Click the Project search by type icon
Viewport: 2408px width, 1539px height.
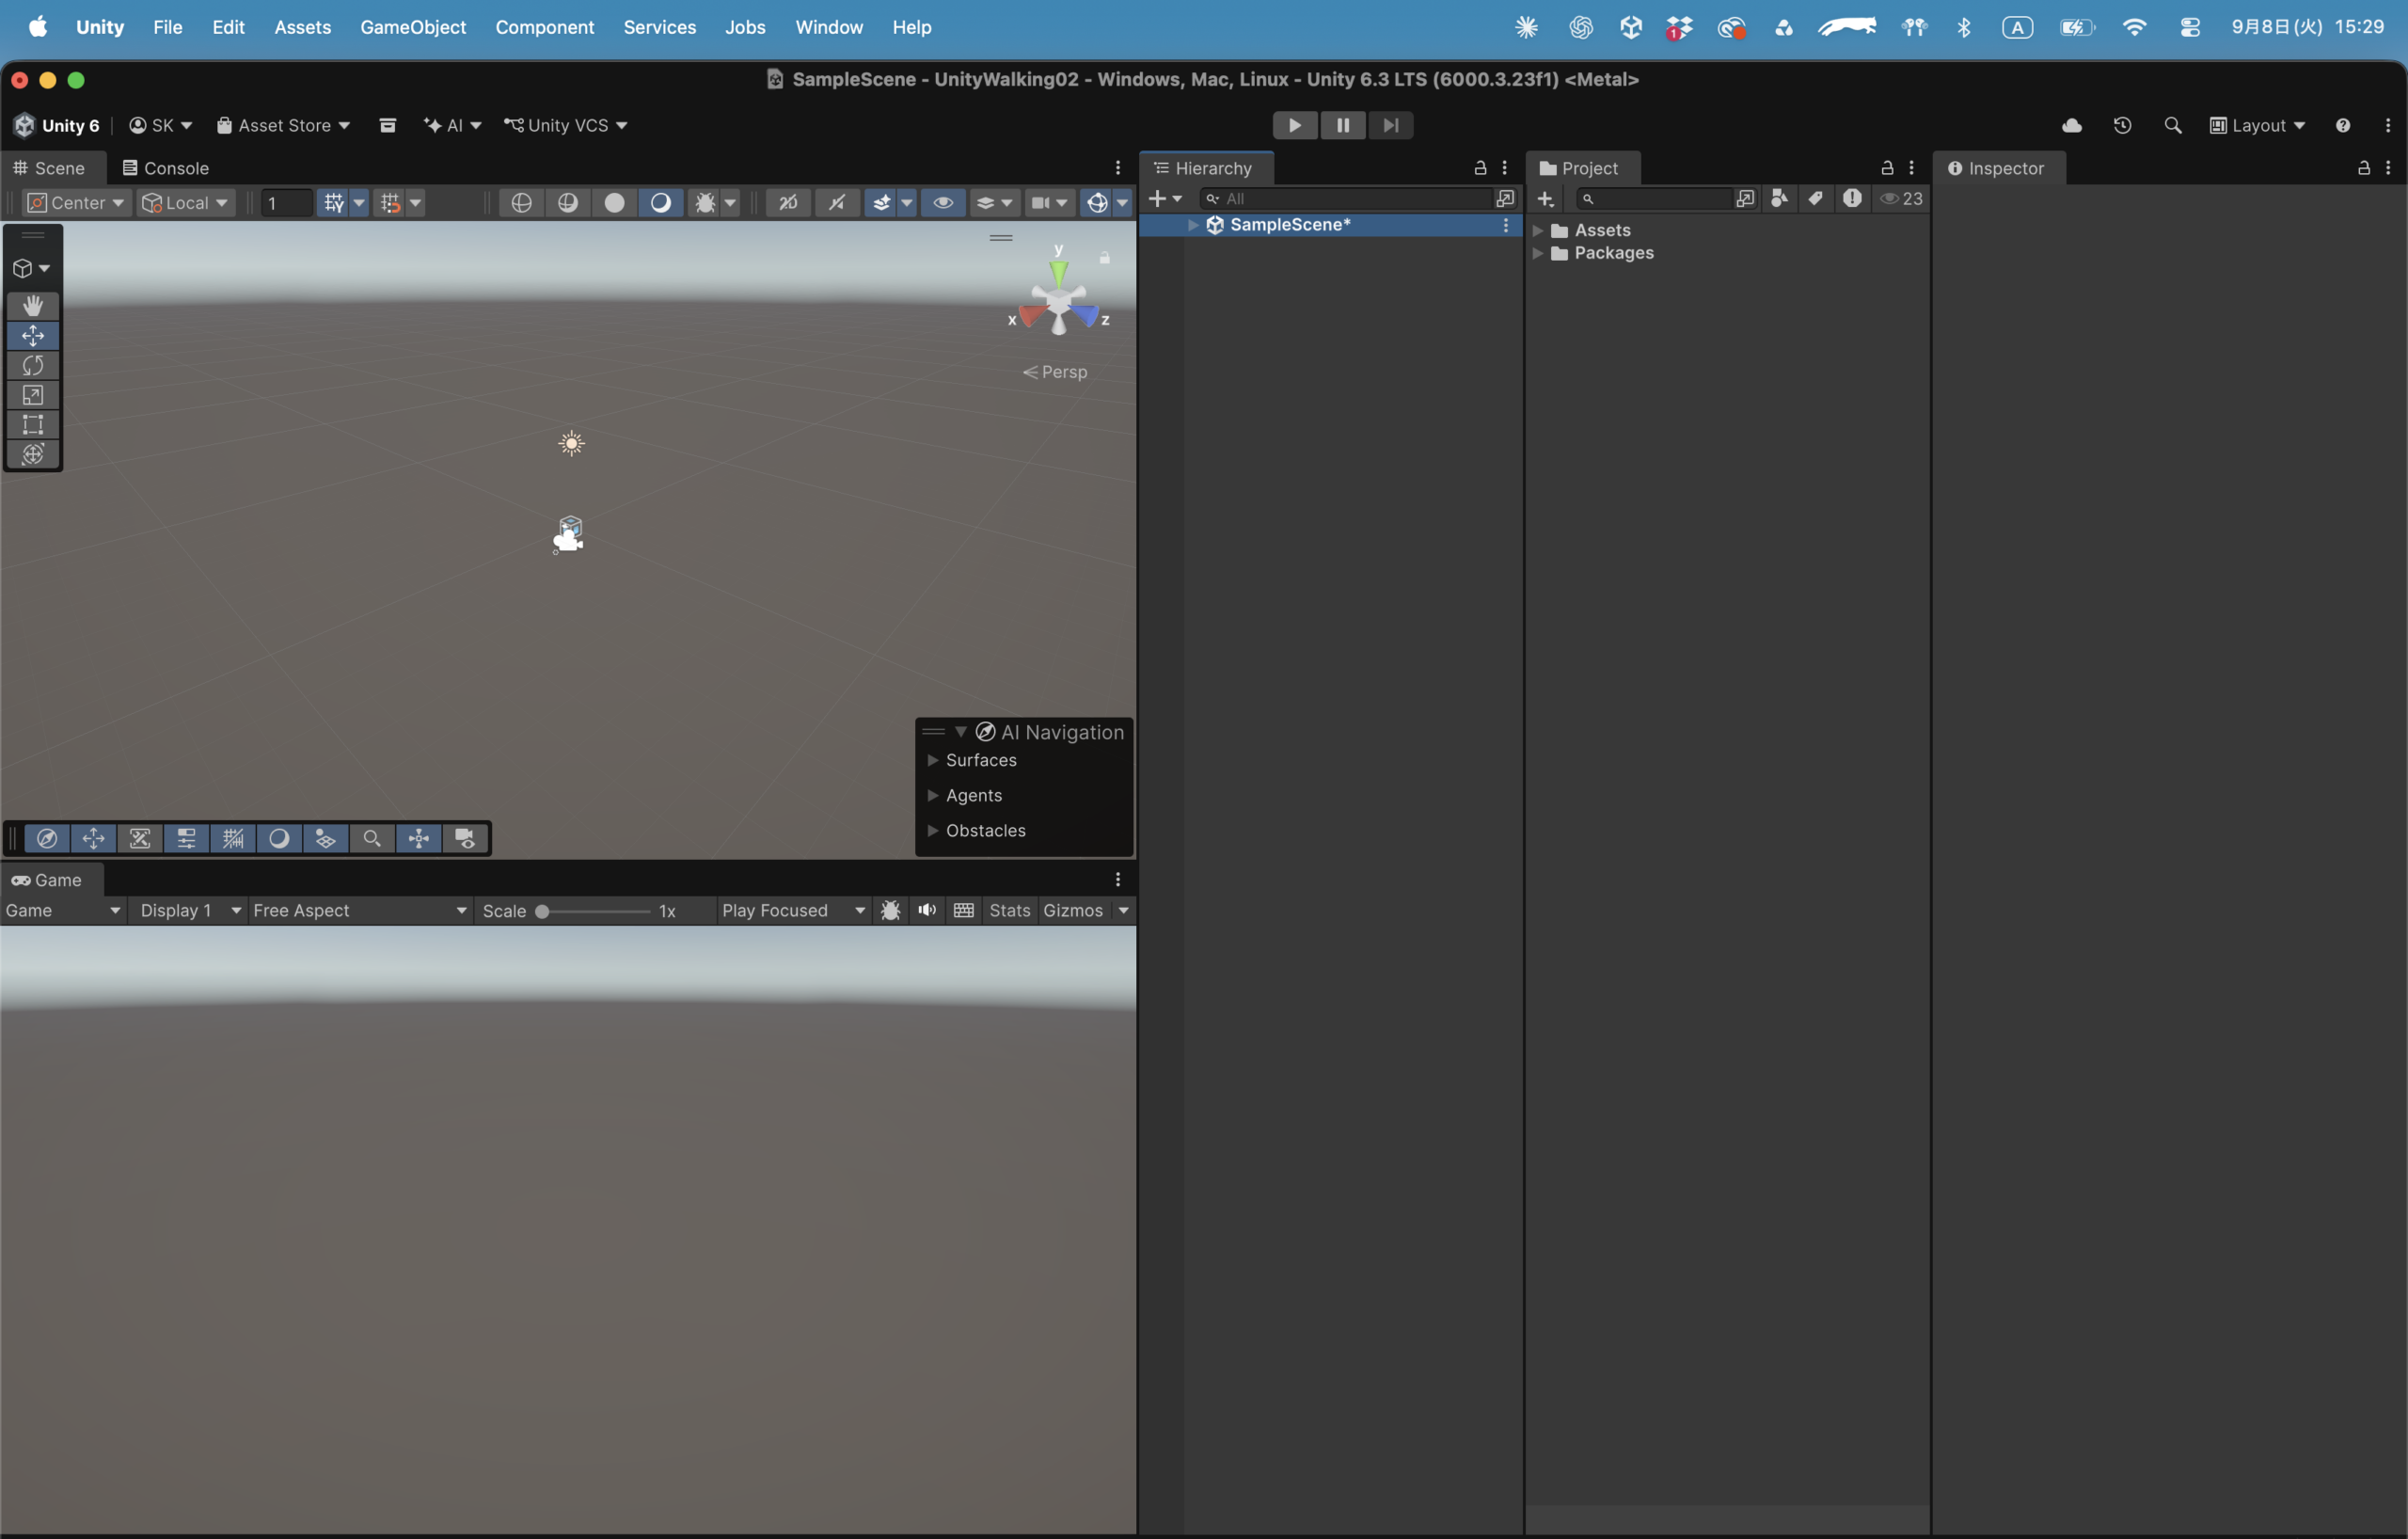click(x=1779, y=199)
